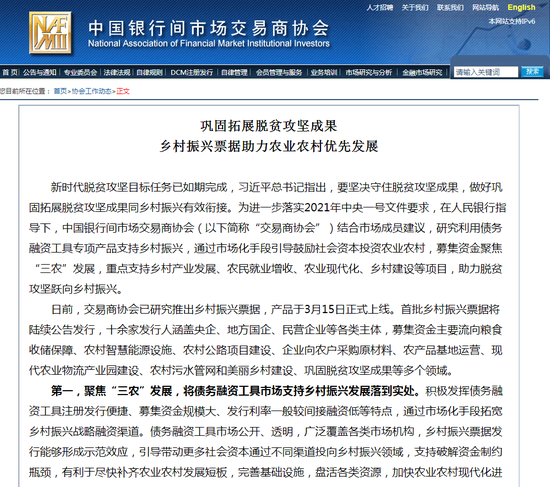Open the 联系我们 link
This screenshot has width=550, height=487.
click(x=450, y=7)
